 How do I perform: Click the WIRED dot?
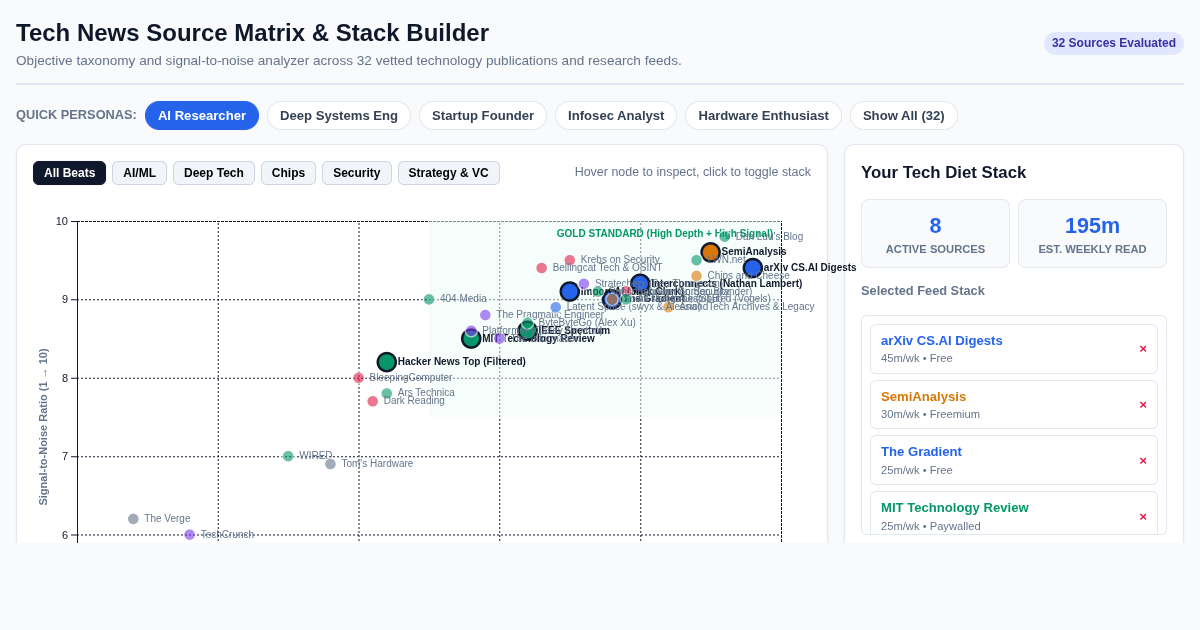[288, 456]
